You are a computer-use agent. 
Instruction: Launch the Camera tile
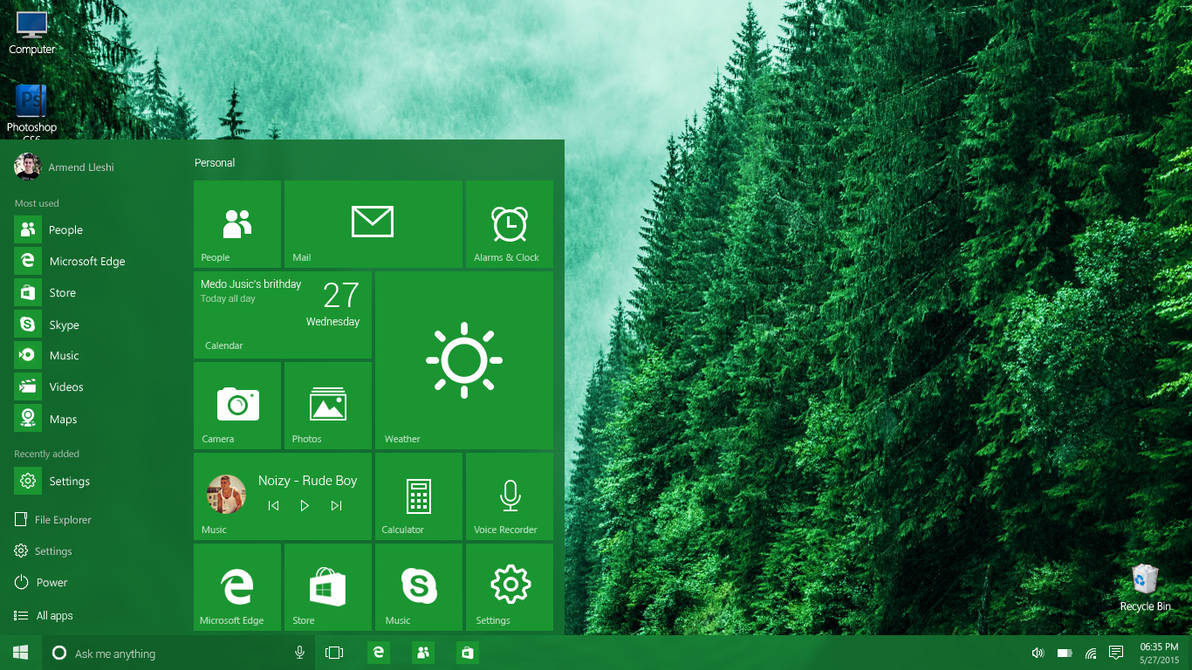click(x=237, y=405)
